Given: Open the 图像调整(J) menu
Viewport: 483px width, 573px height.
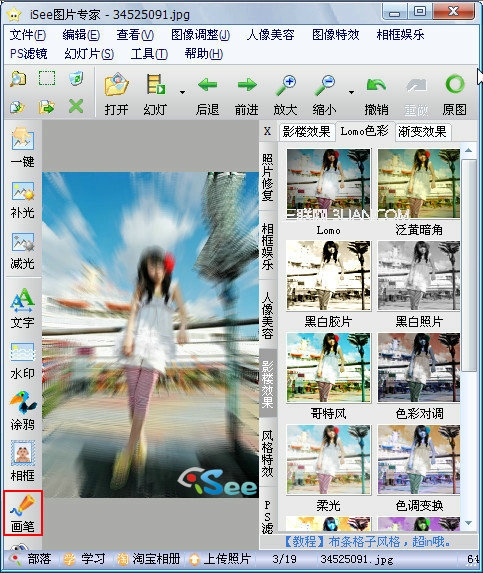Looking at the screenshot, I should click(x=201, y=35).
